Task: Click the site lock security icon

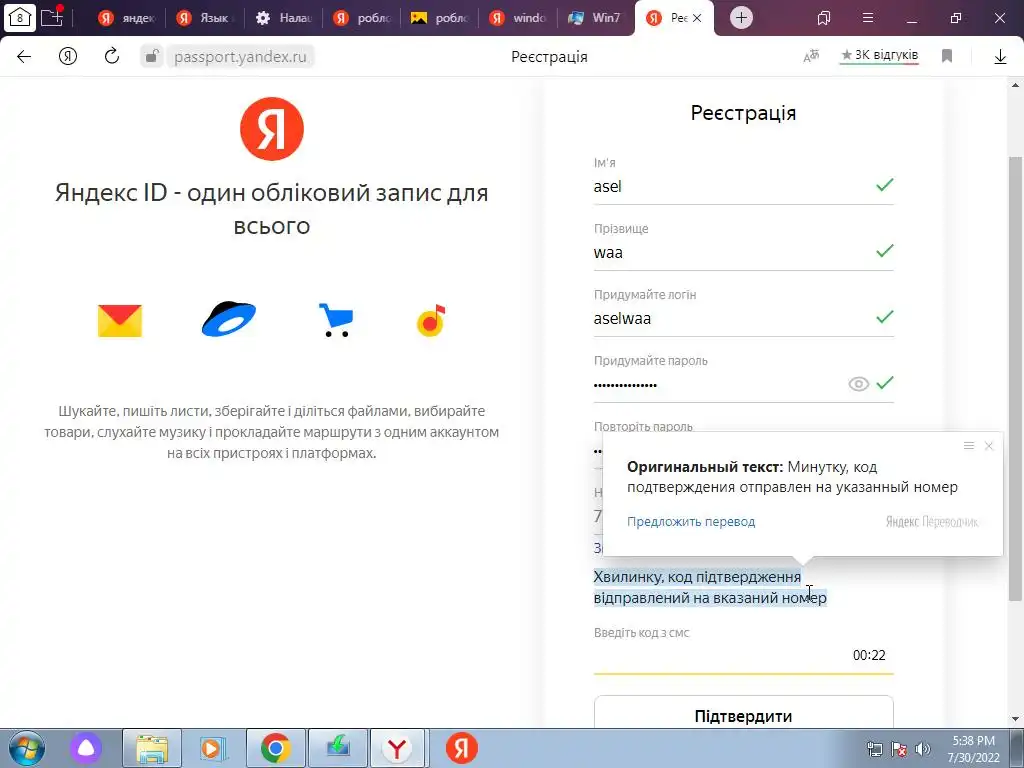Action: (152, 56)
